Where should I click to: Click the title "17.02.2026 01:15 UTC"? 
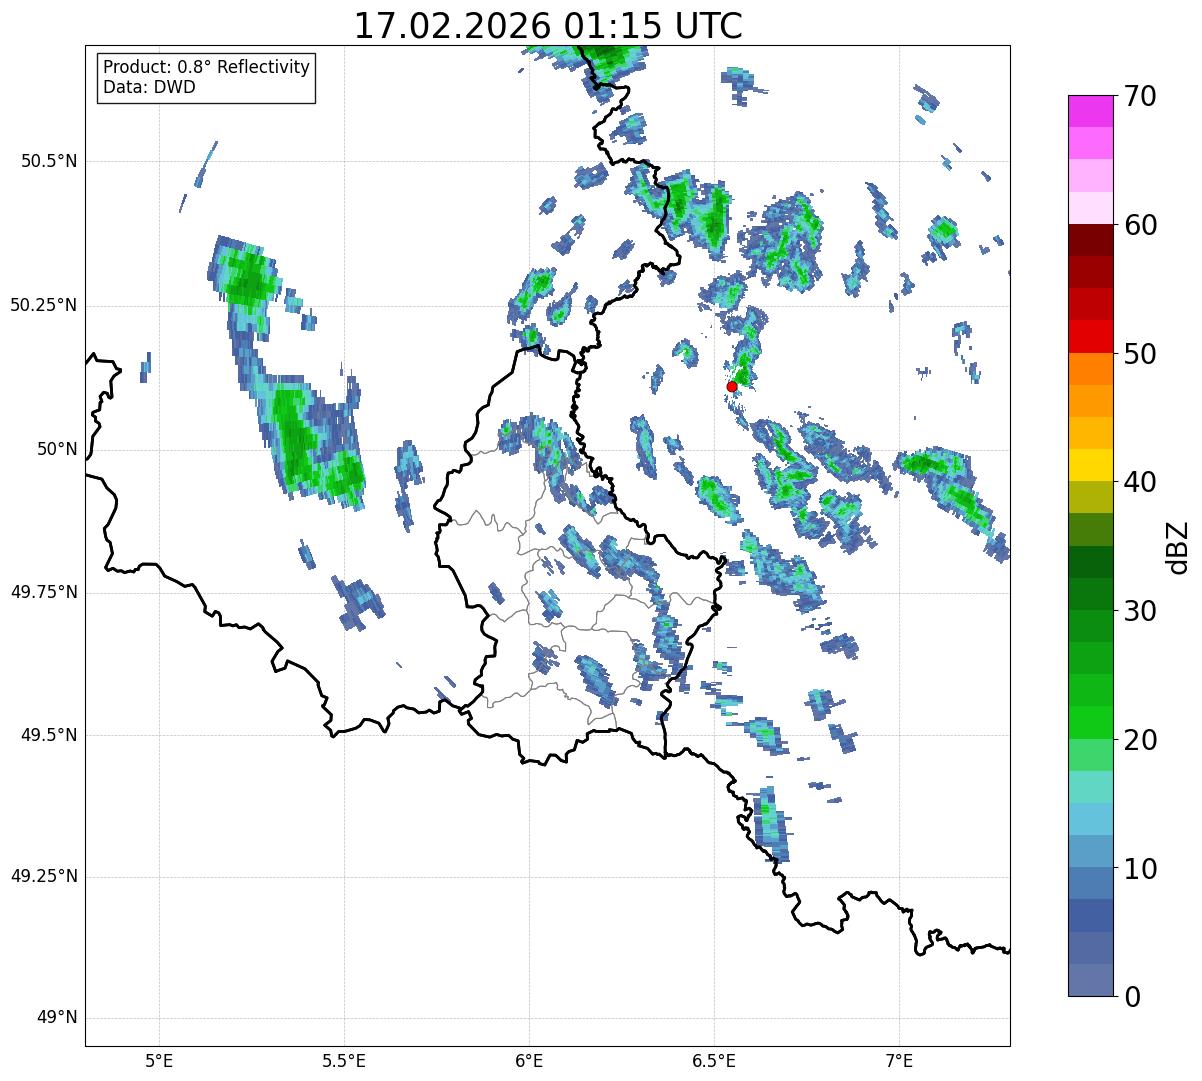[x=548, y=25]
